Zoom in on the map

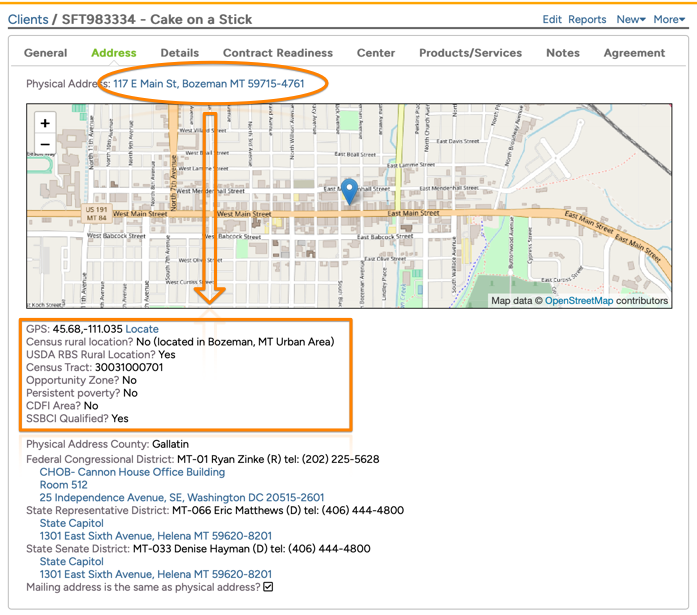tap(45, 123)
